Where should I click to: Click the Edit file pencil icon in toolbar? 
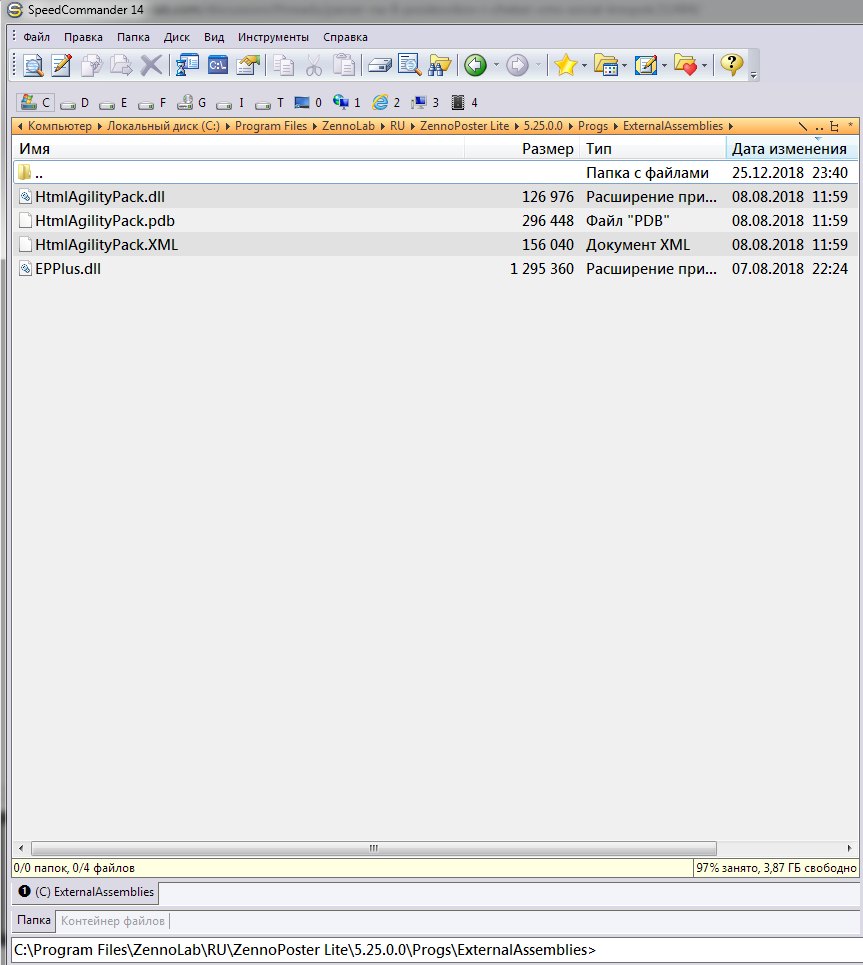[62, 65]
